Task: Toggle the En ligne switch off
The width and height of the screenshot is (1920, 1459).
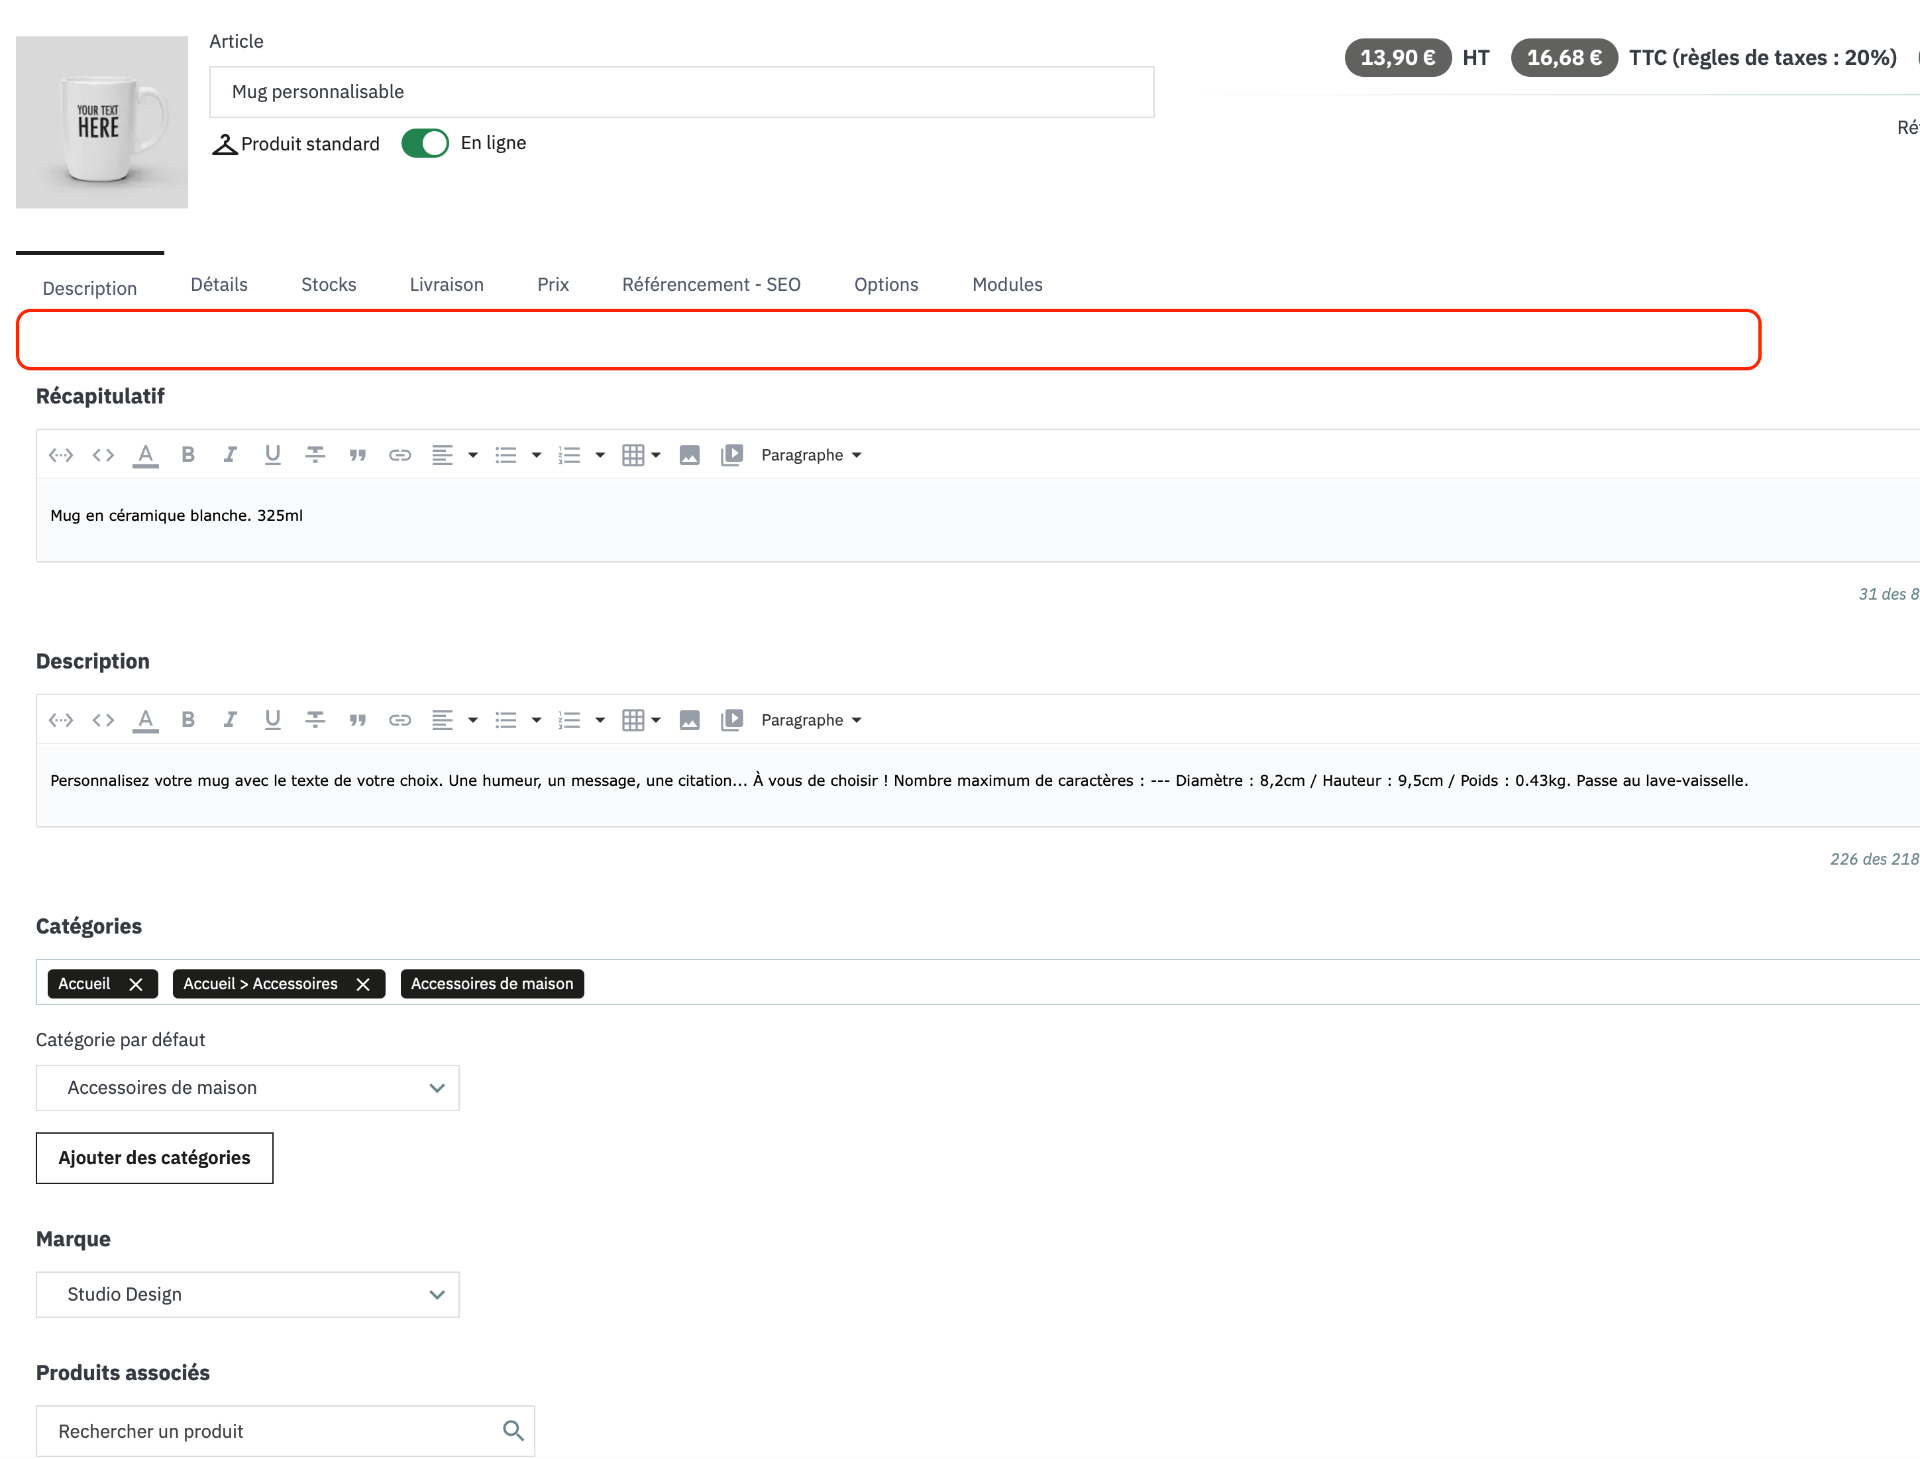Action: pyautogui.click(x=425, y=143)
